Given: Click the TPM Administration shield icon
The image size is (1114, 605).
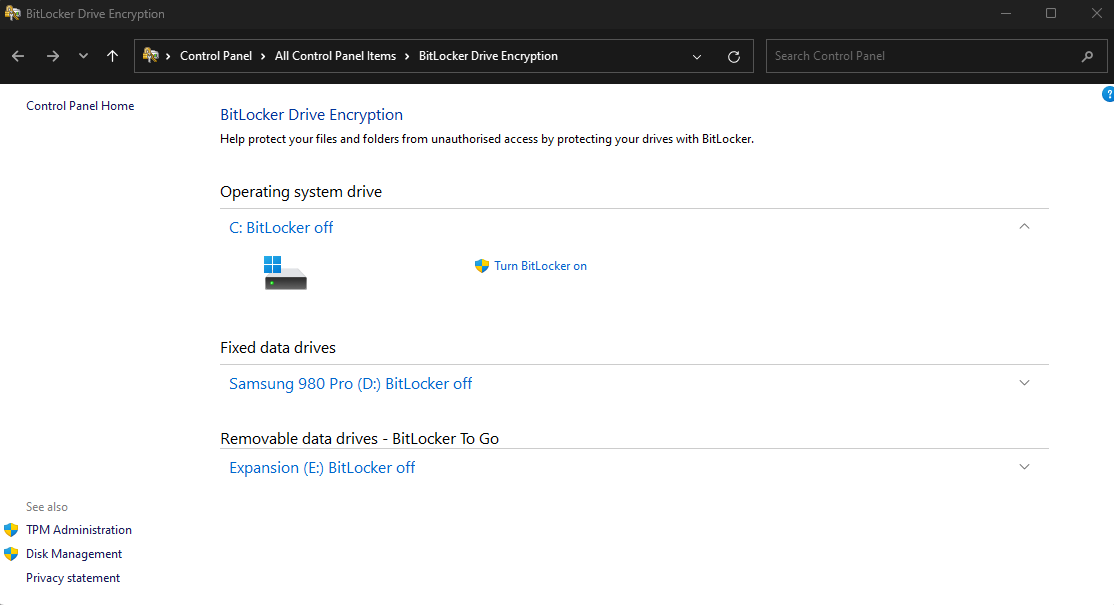Looking at the screenshot, I should pos(12,529).
